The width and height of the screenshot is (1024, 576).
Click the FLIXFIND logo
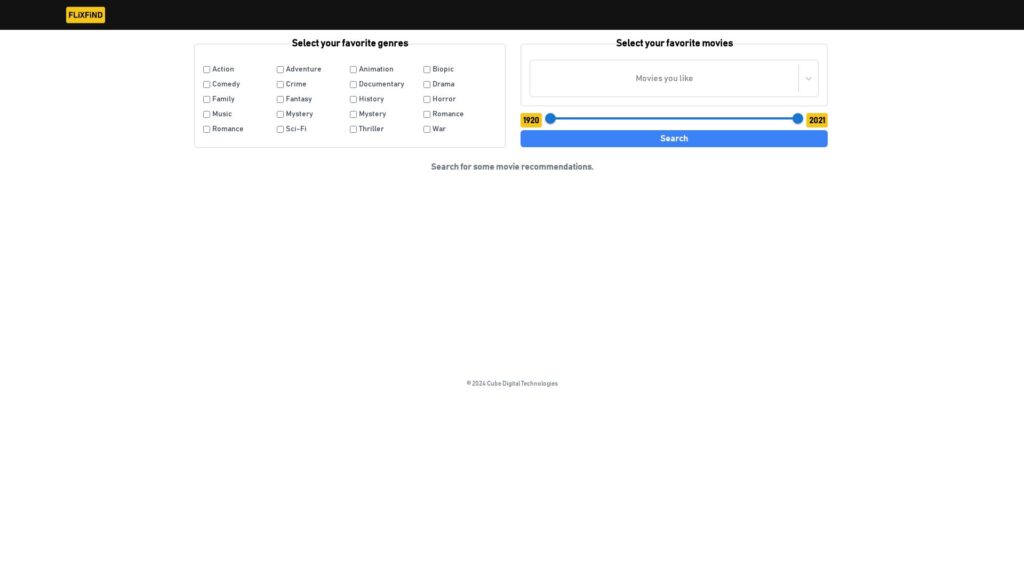tap(85, 15)
